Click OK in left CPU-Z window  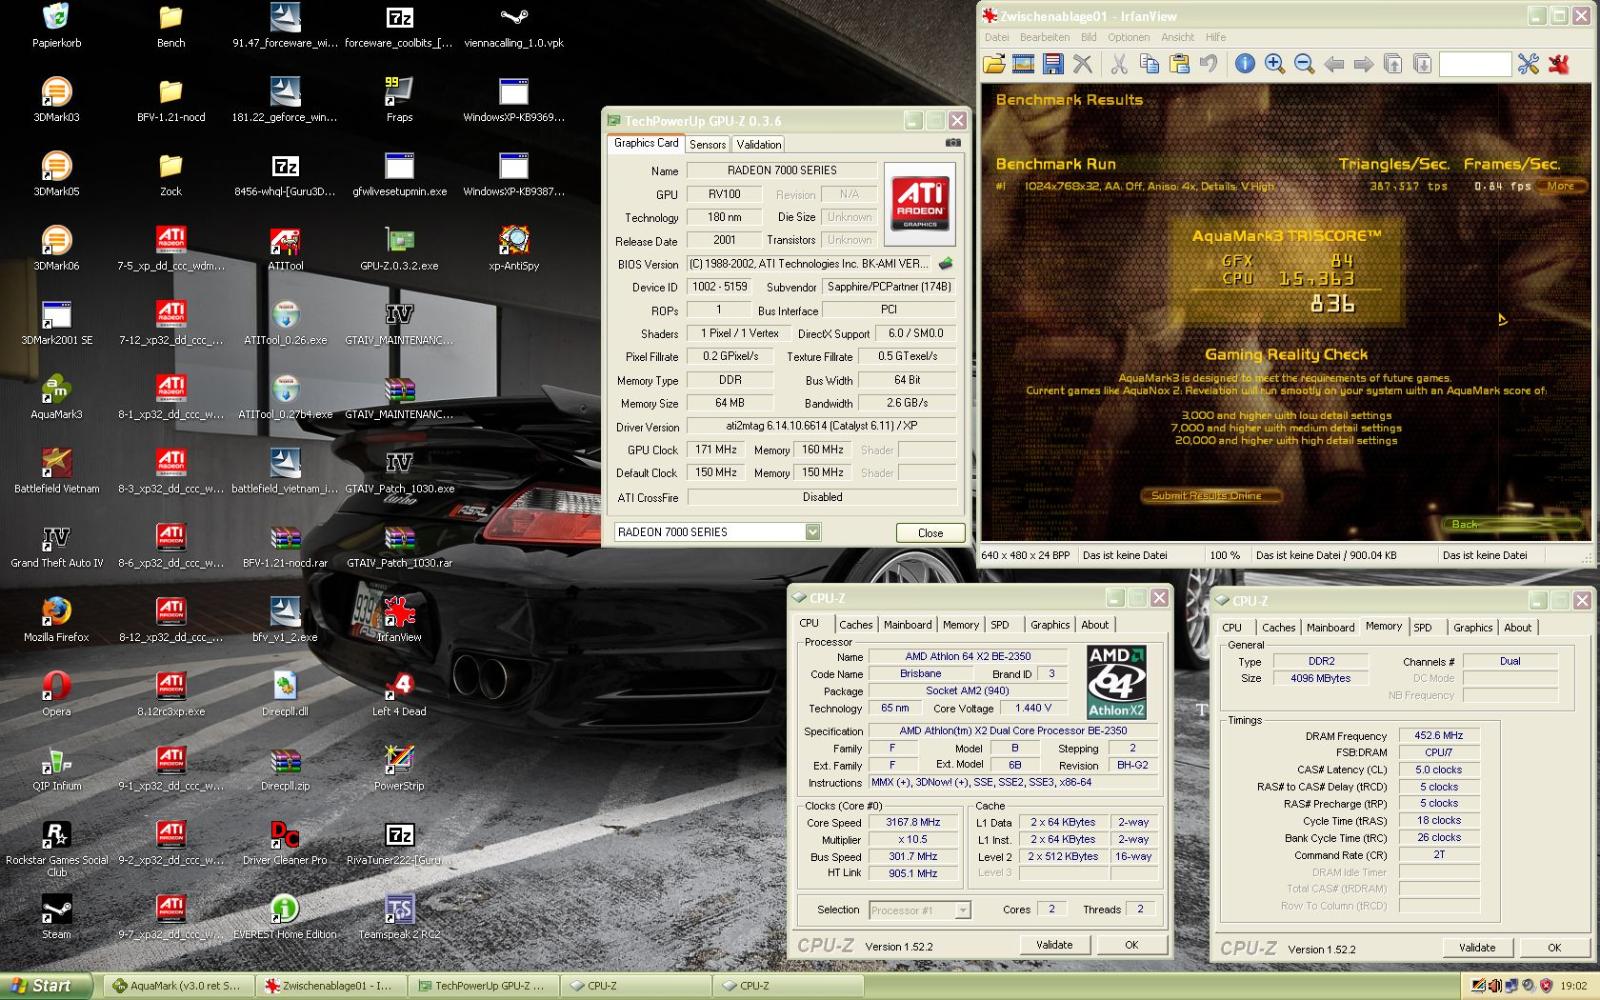coord(1131,945)
